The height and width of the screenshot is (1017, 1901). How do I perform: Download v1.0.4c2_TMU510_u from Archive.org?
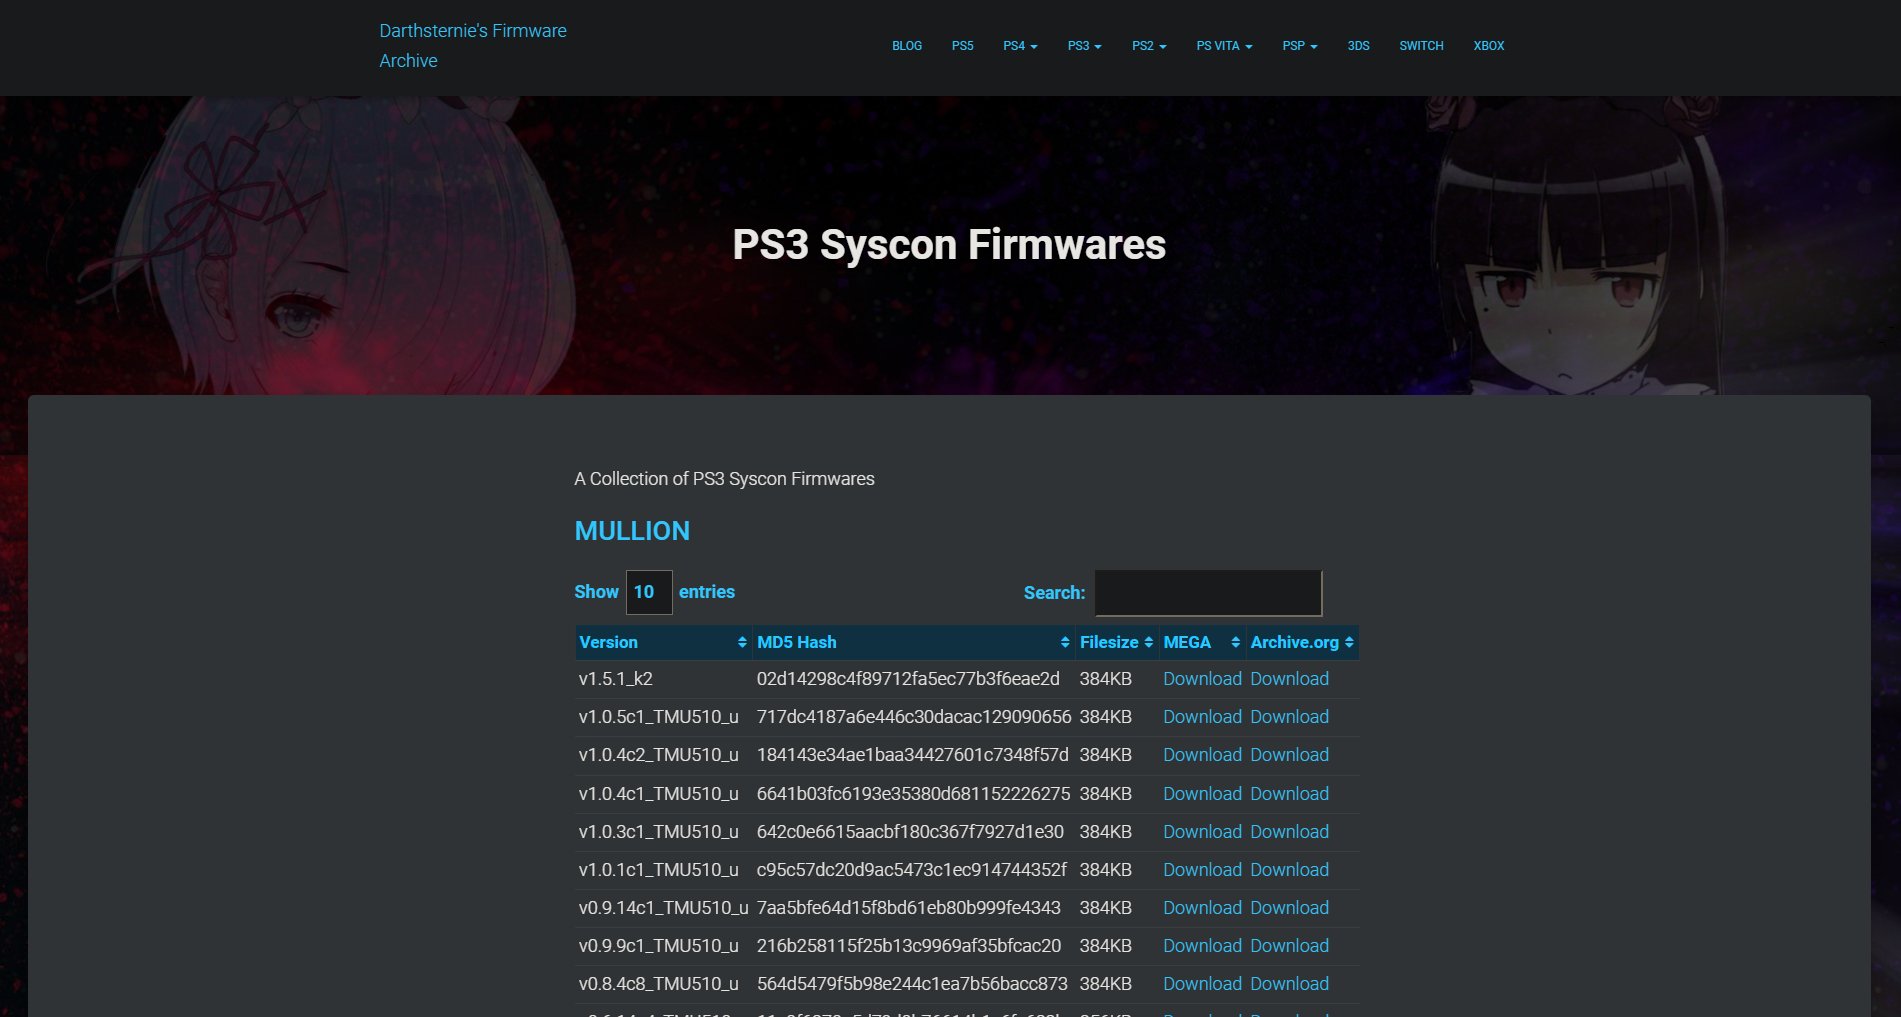[1289, 755]
